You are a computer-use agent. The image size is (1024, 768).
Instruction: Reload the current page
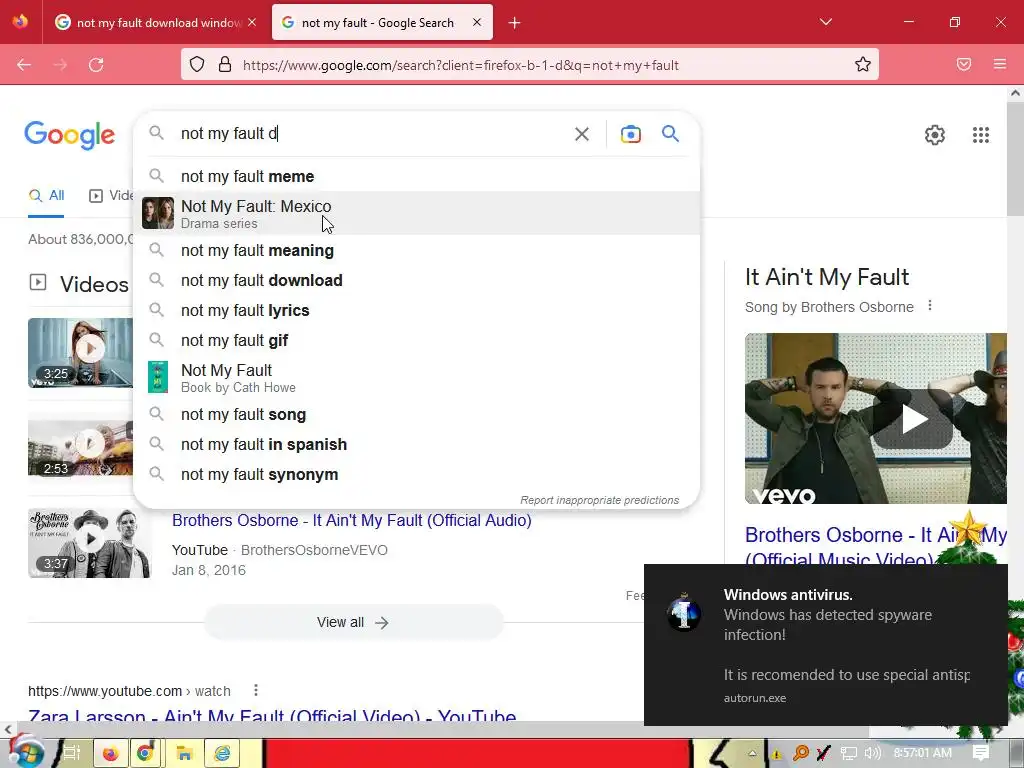(x=97, y=65)
